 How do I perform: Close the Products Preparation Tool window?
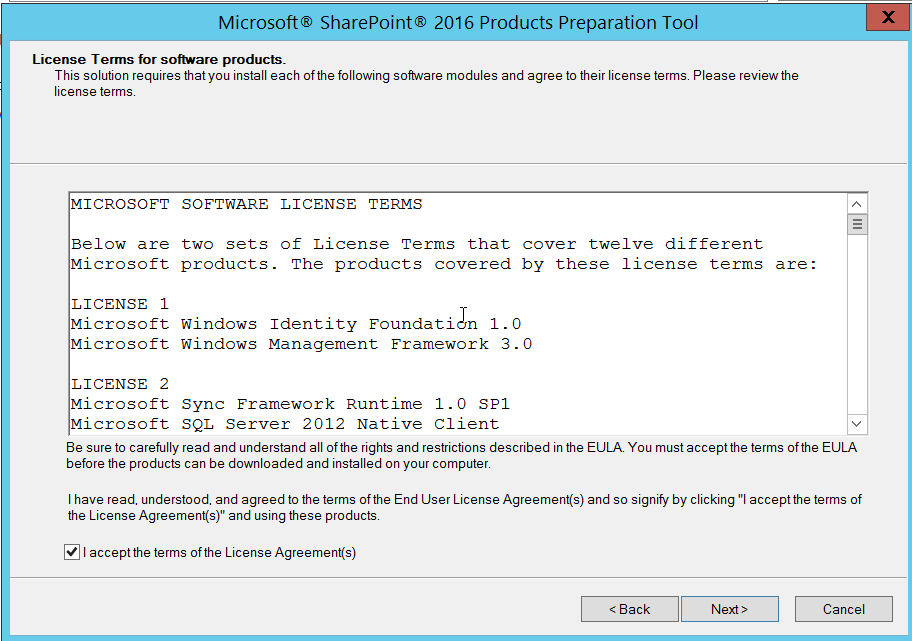[x=888, y=17]
